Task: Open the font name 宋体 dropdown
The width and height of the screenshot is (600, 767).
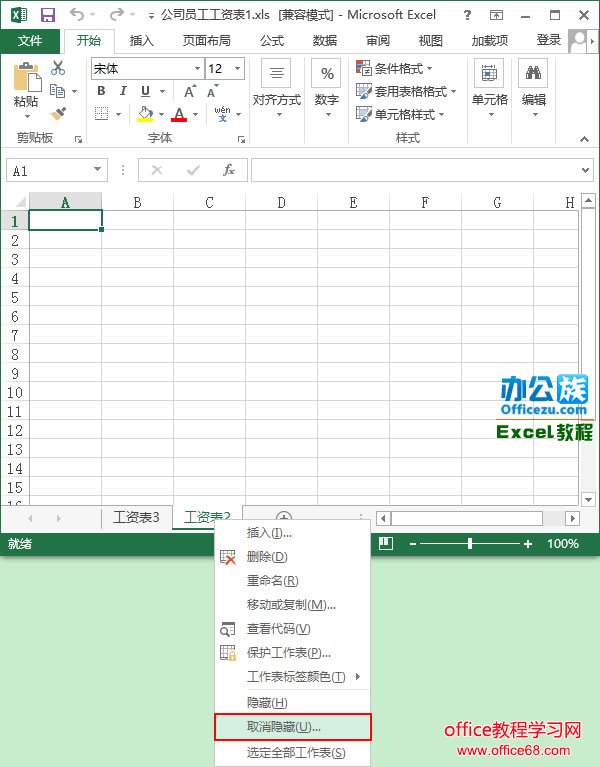Action: click(197, 69)
